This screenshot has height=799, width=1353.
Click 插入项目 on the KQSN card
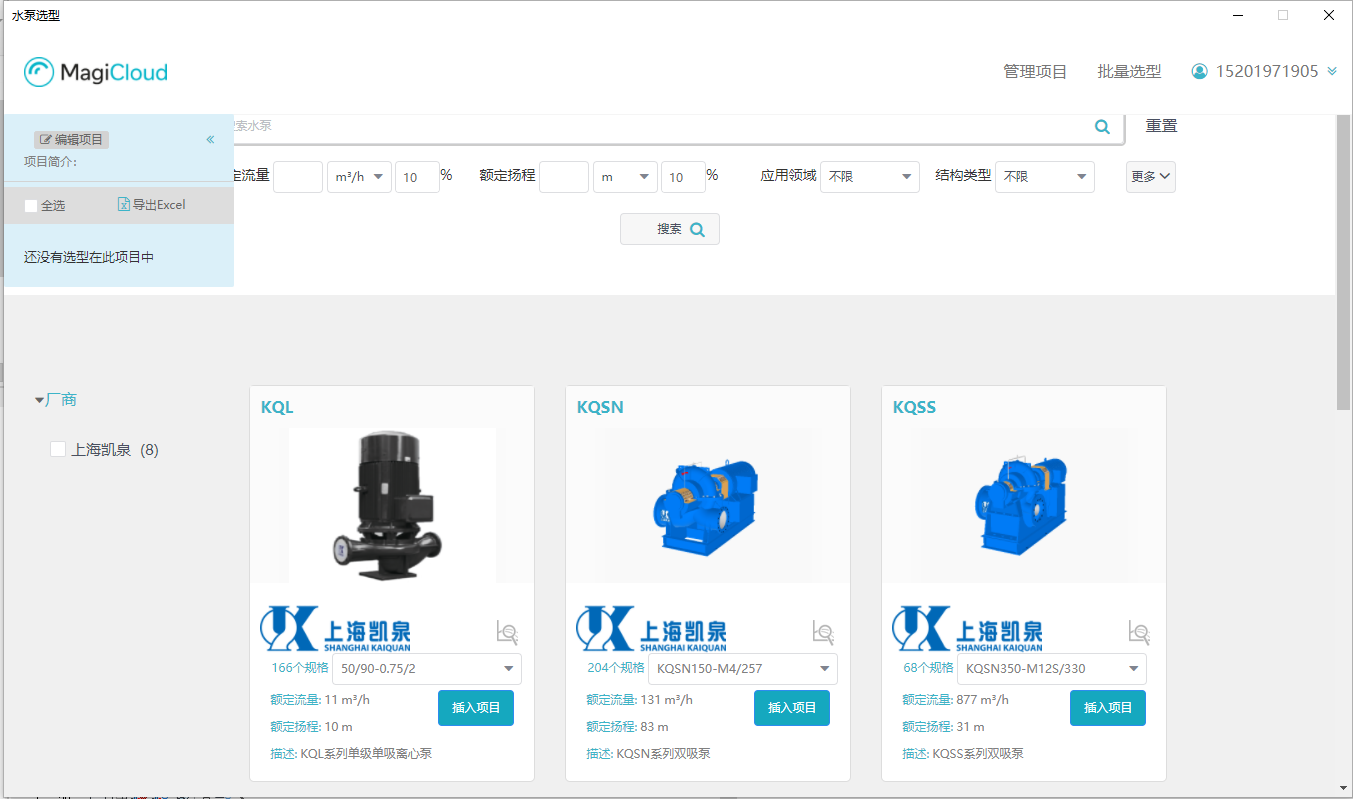tap(792, 708)
